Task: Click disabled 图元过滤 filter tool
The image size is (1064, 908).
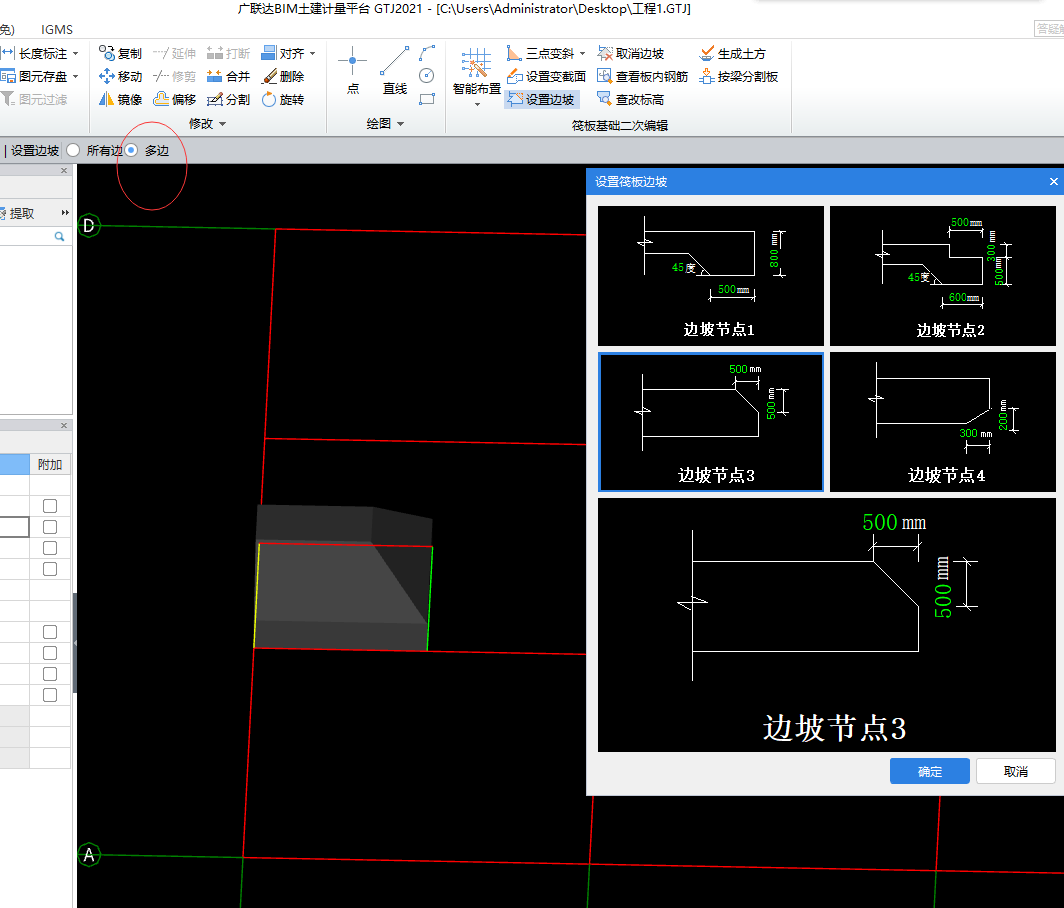Action: click(34, 100)
